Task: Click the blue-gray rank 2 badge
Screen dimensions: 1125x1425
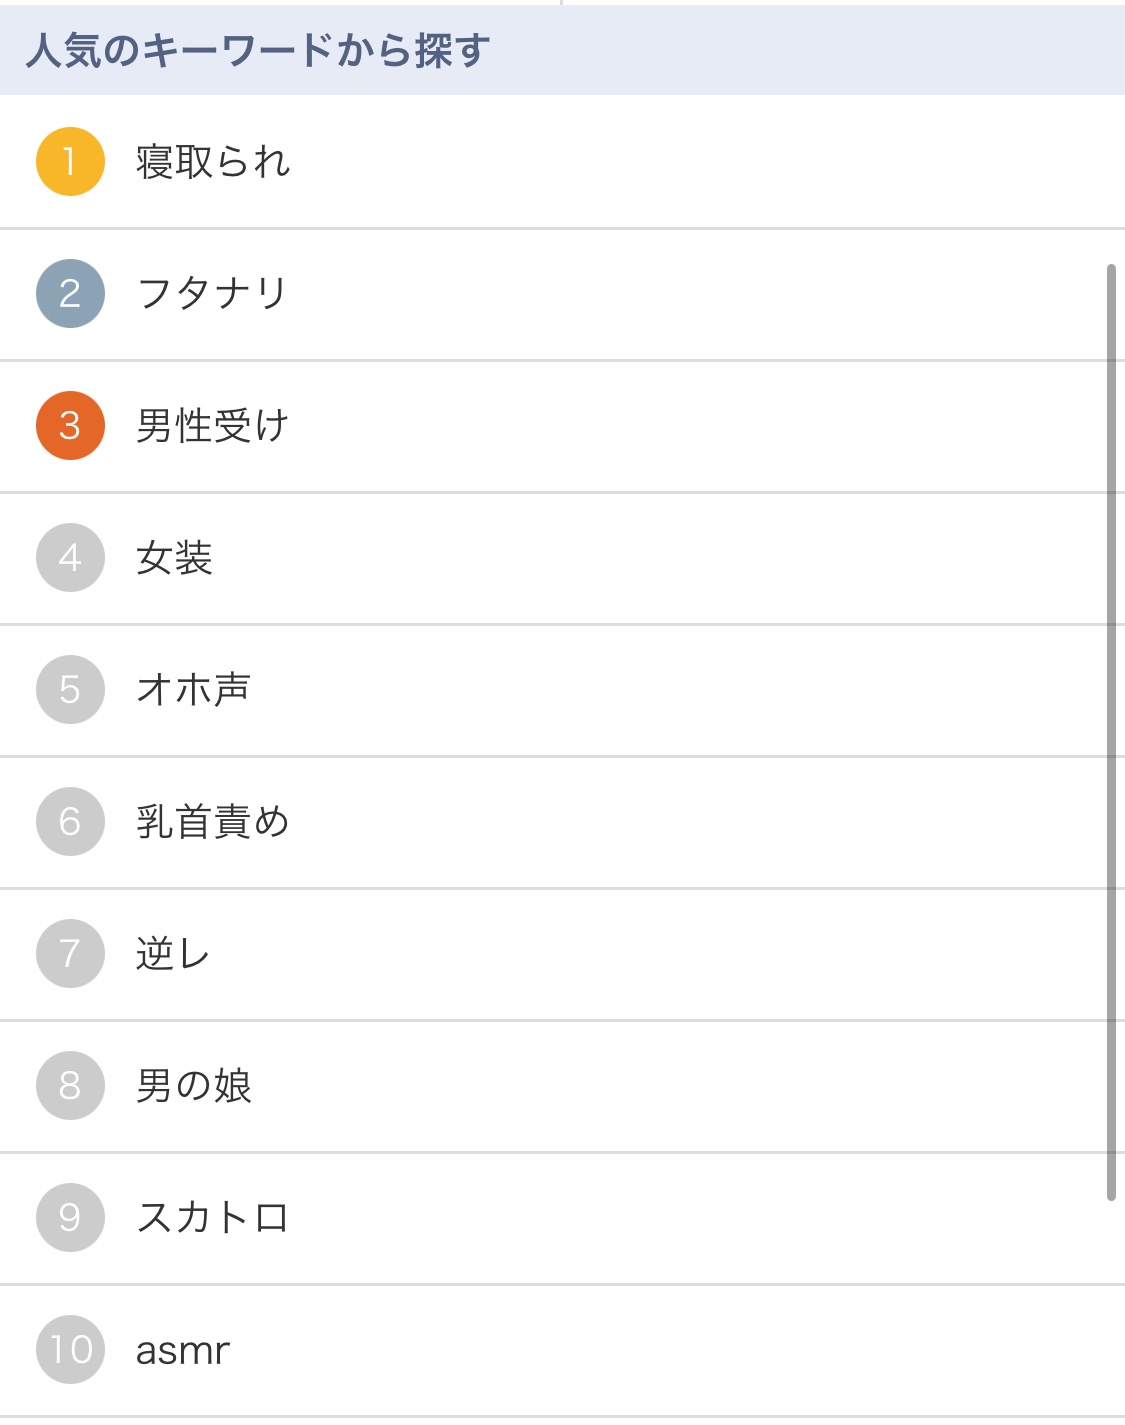Action: pyautogui.click(x=70, y=294)
